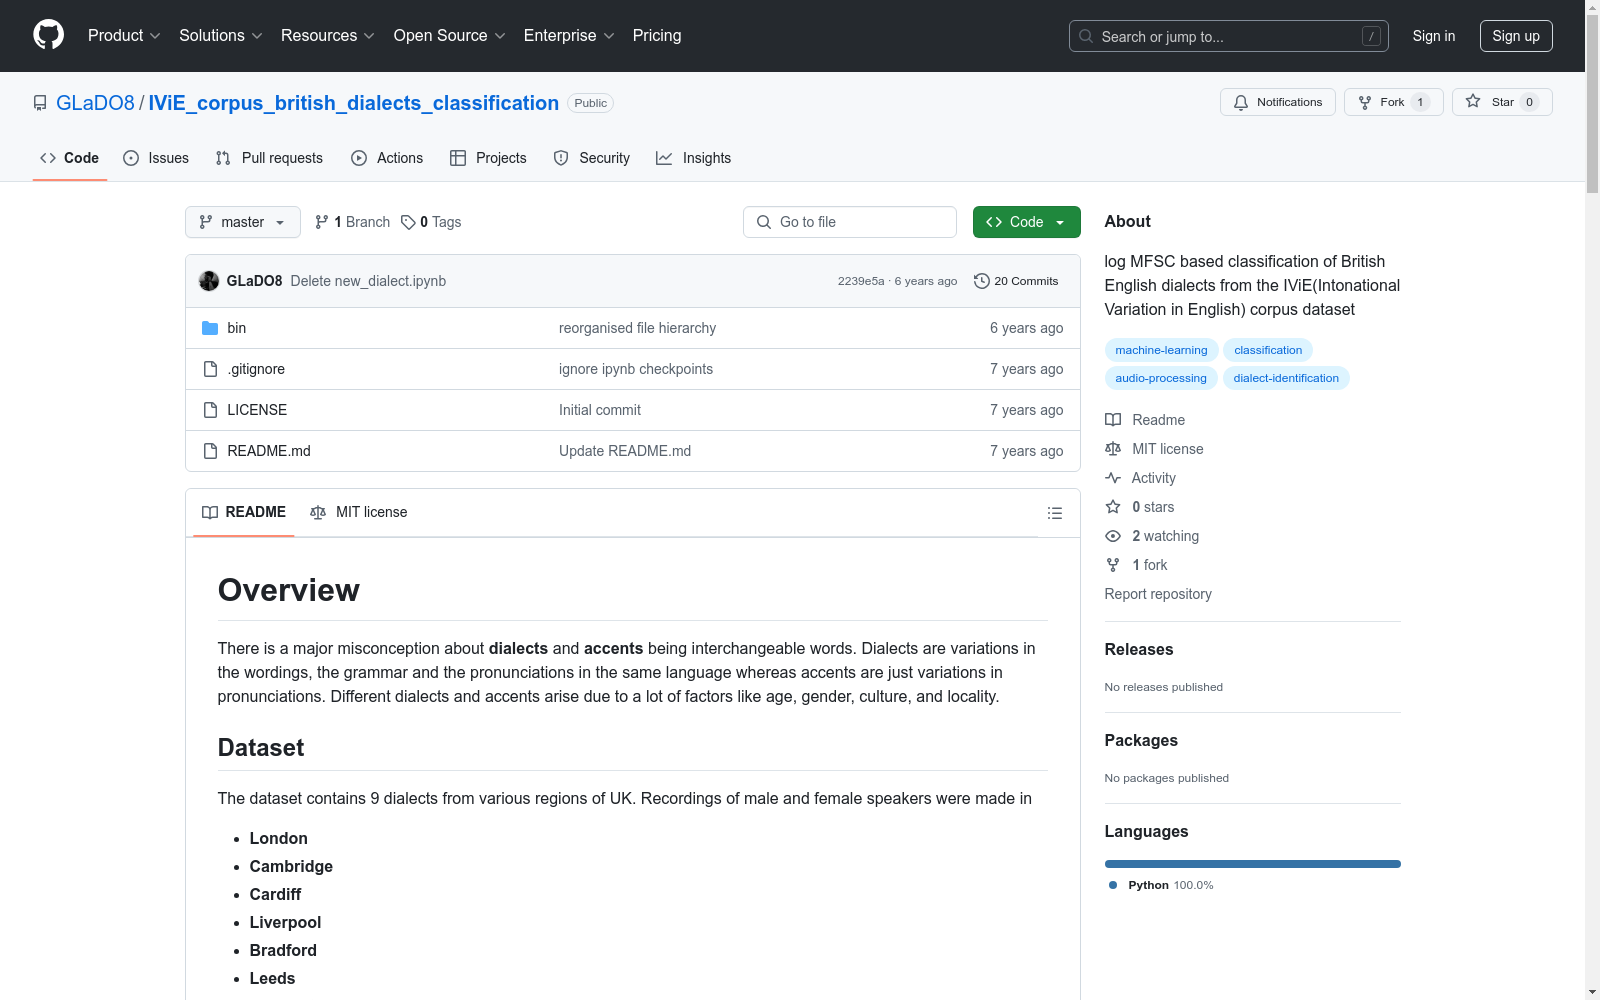1600x1000 pixels.
Task: Click the search magnifier icon in header
Action: click(x=1086, y=36)
